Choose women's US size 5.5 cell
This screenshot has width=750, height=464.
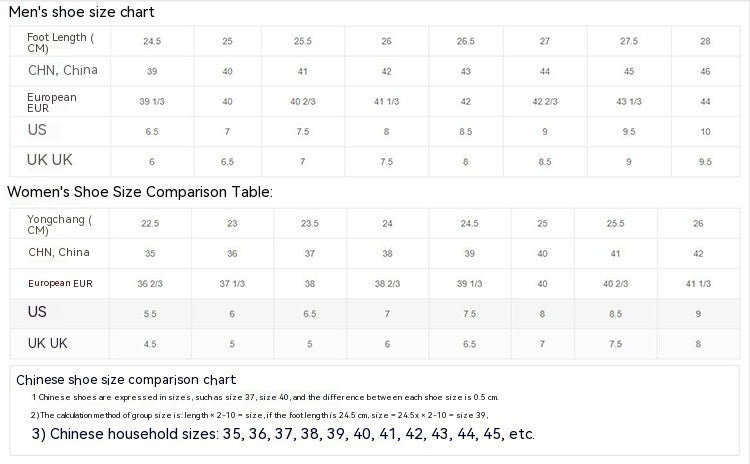tap(150, 314)
